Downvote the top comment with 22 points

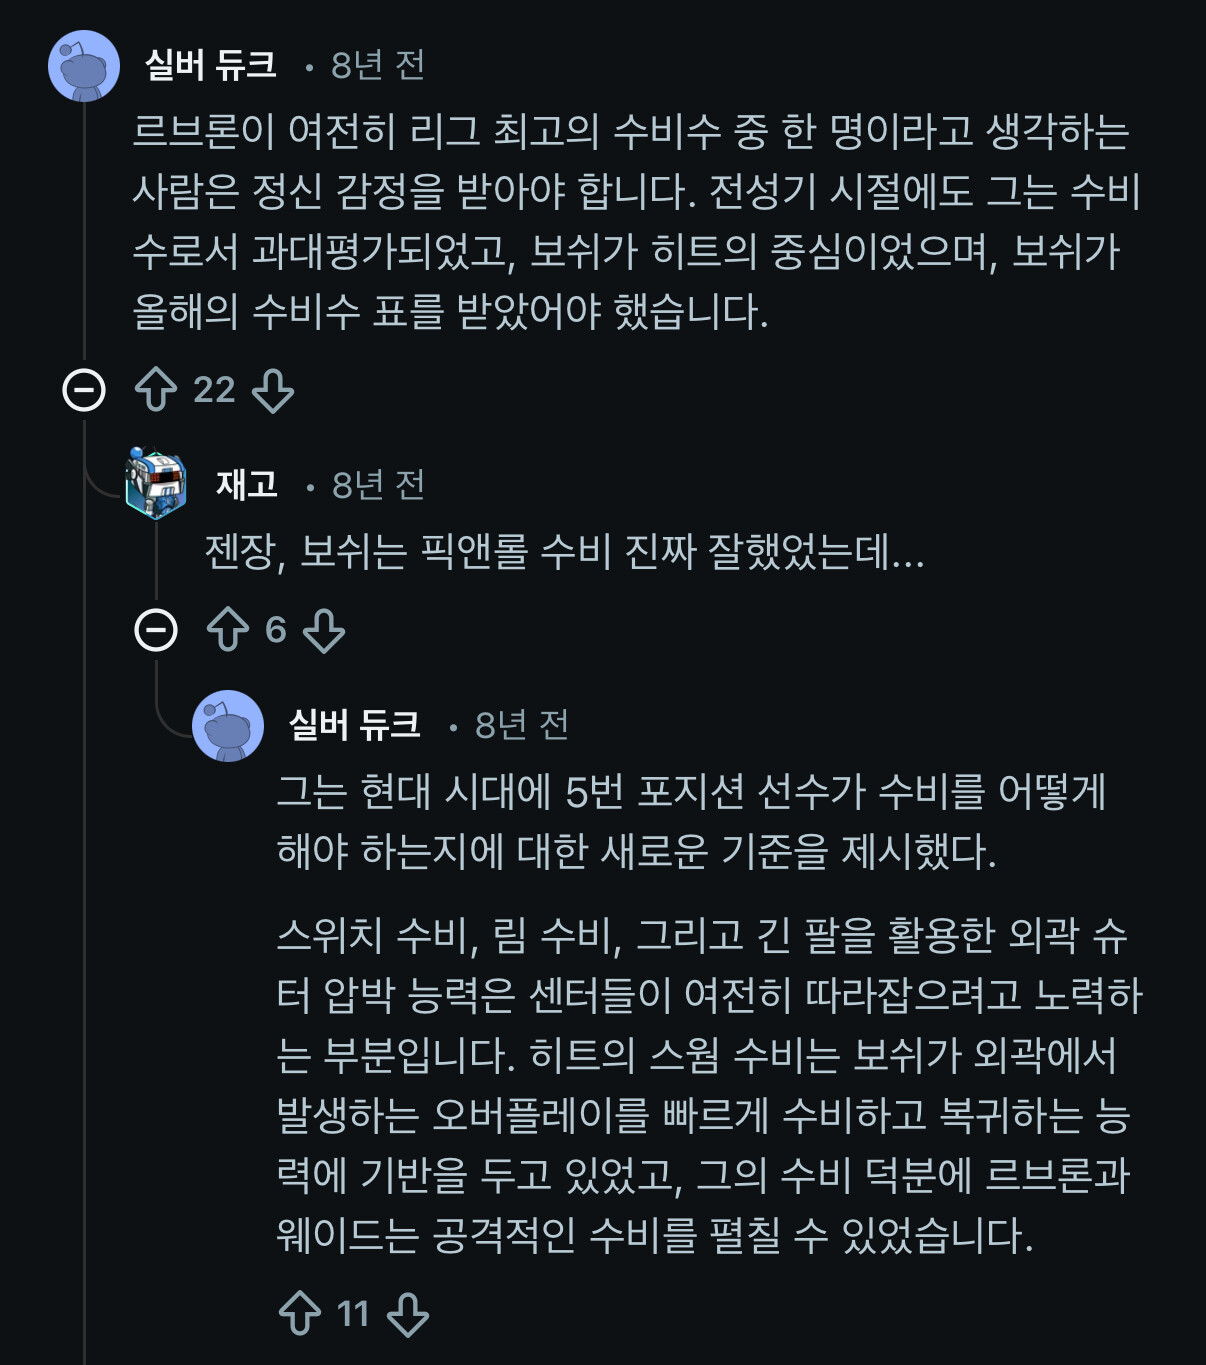click(273, 390)
